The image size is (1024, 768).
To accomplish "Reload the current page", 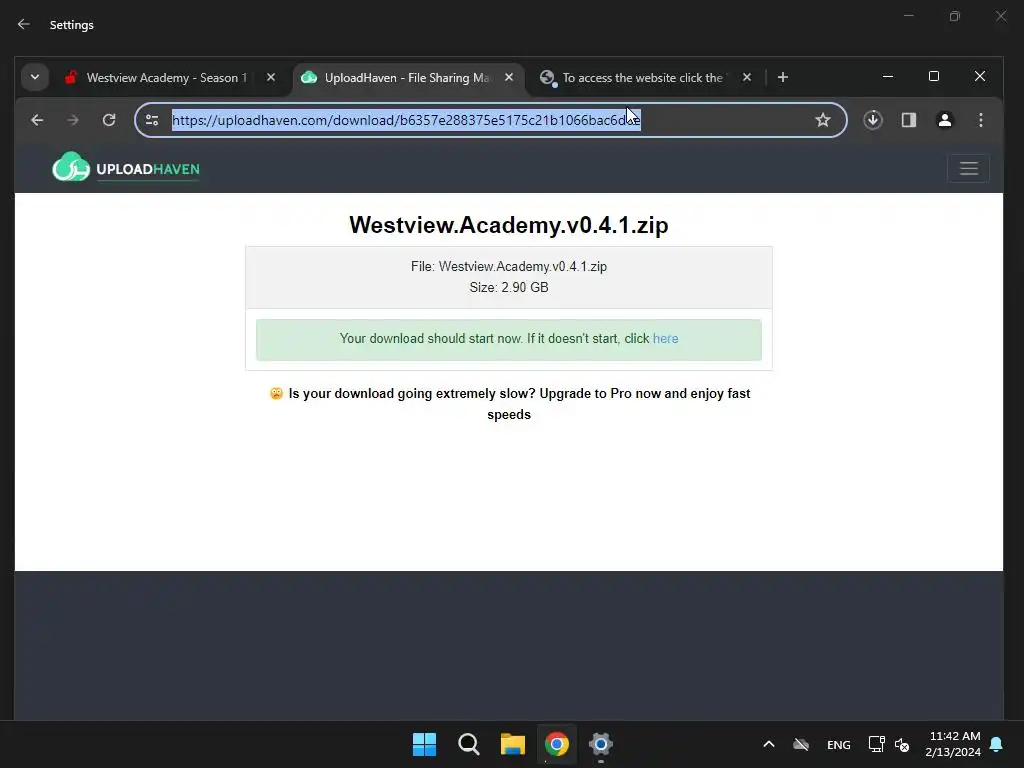I will 109,120.
